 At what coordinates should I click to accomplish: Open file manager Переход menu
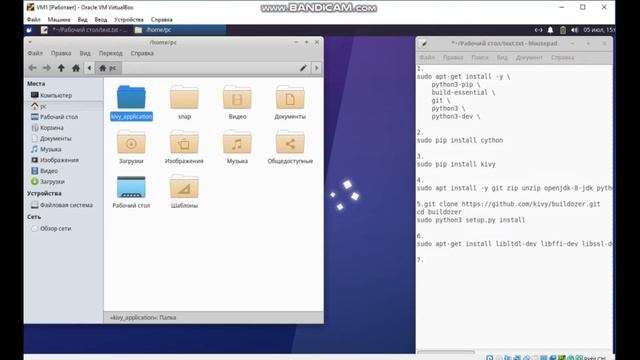pyautogui.click(x=111, y=53)
